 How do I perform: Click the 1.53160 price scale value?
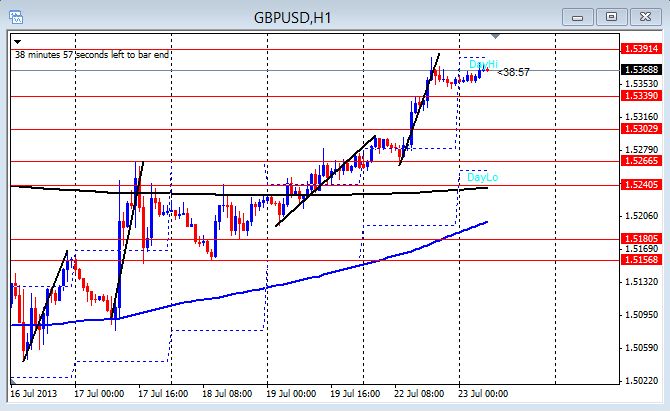pos(641,117)
